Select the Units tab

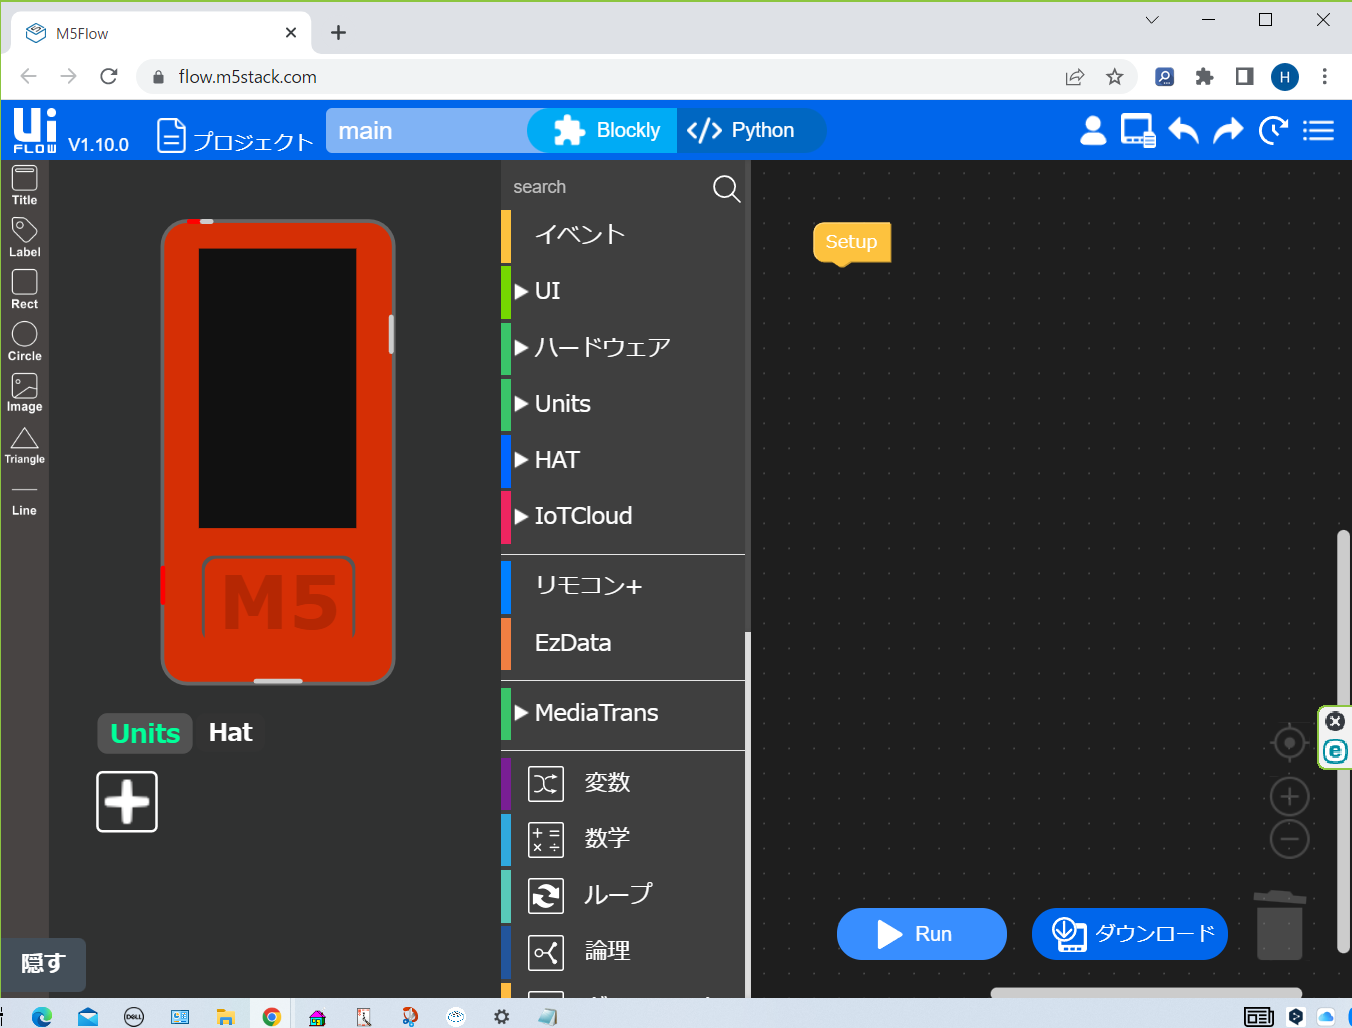[x=145, y=733]
